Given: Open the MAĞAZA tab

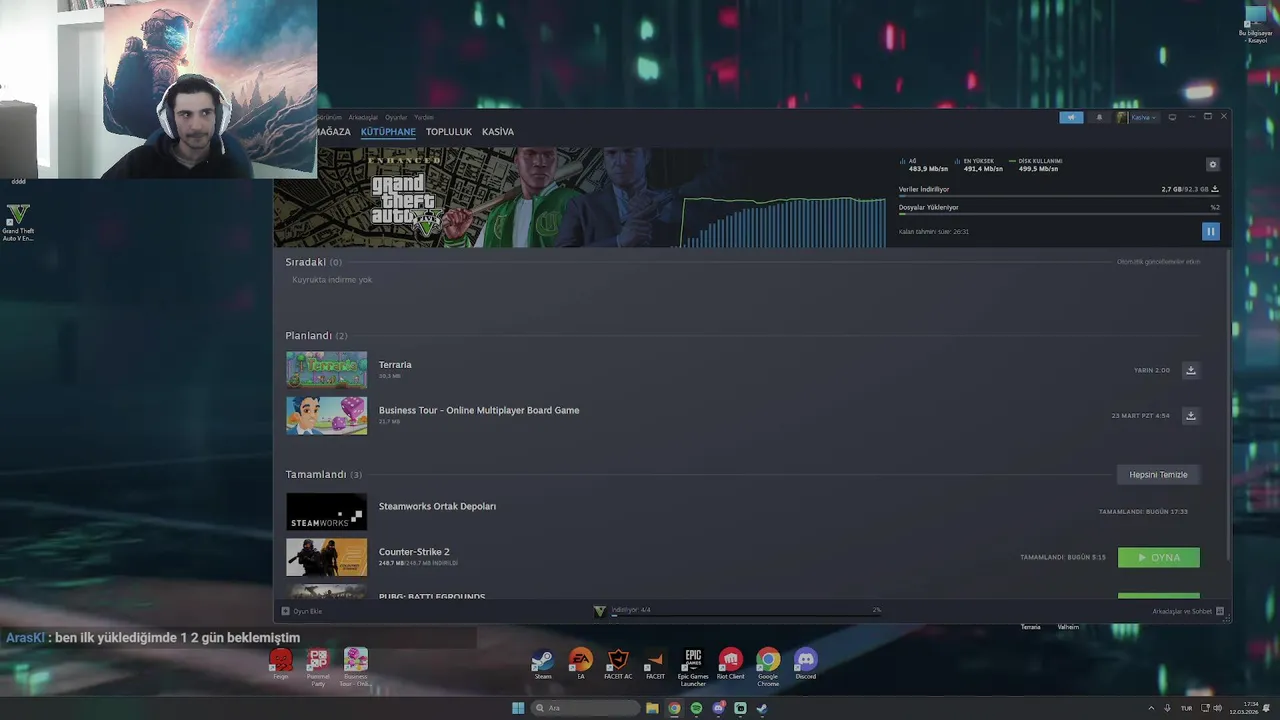Looking at the screenshot, I should point(334,132).
